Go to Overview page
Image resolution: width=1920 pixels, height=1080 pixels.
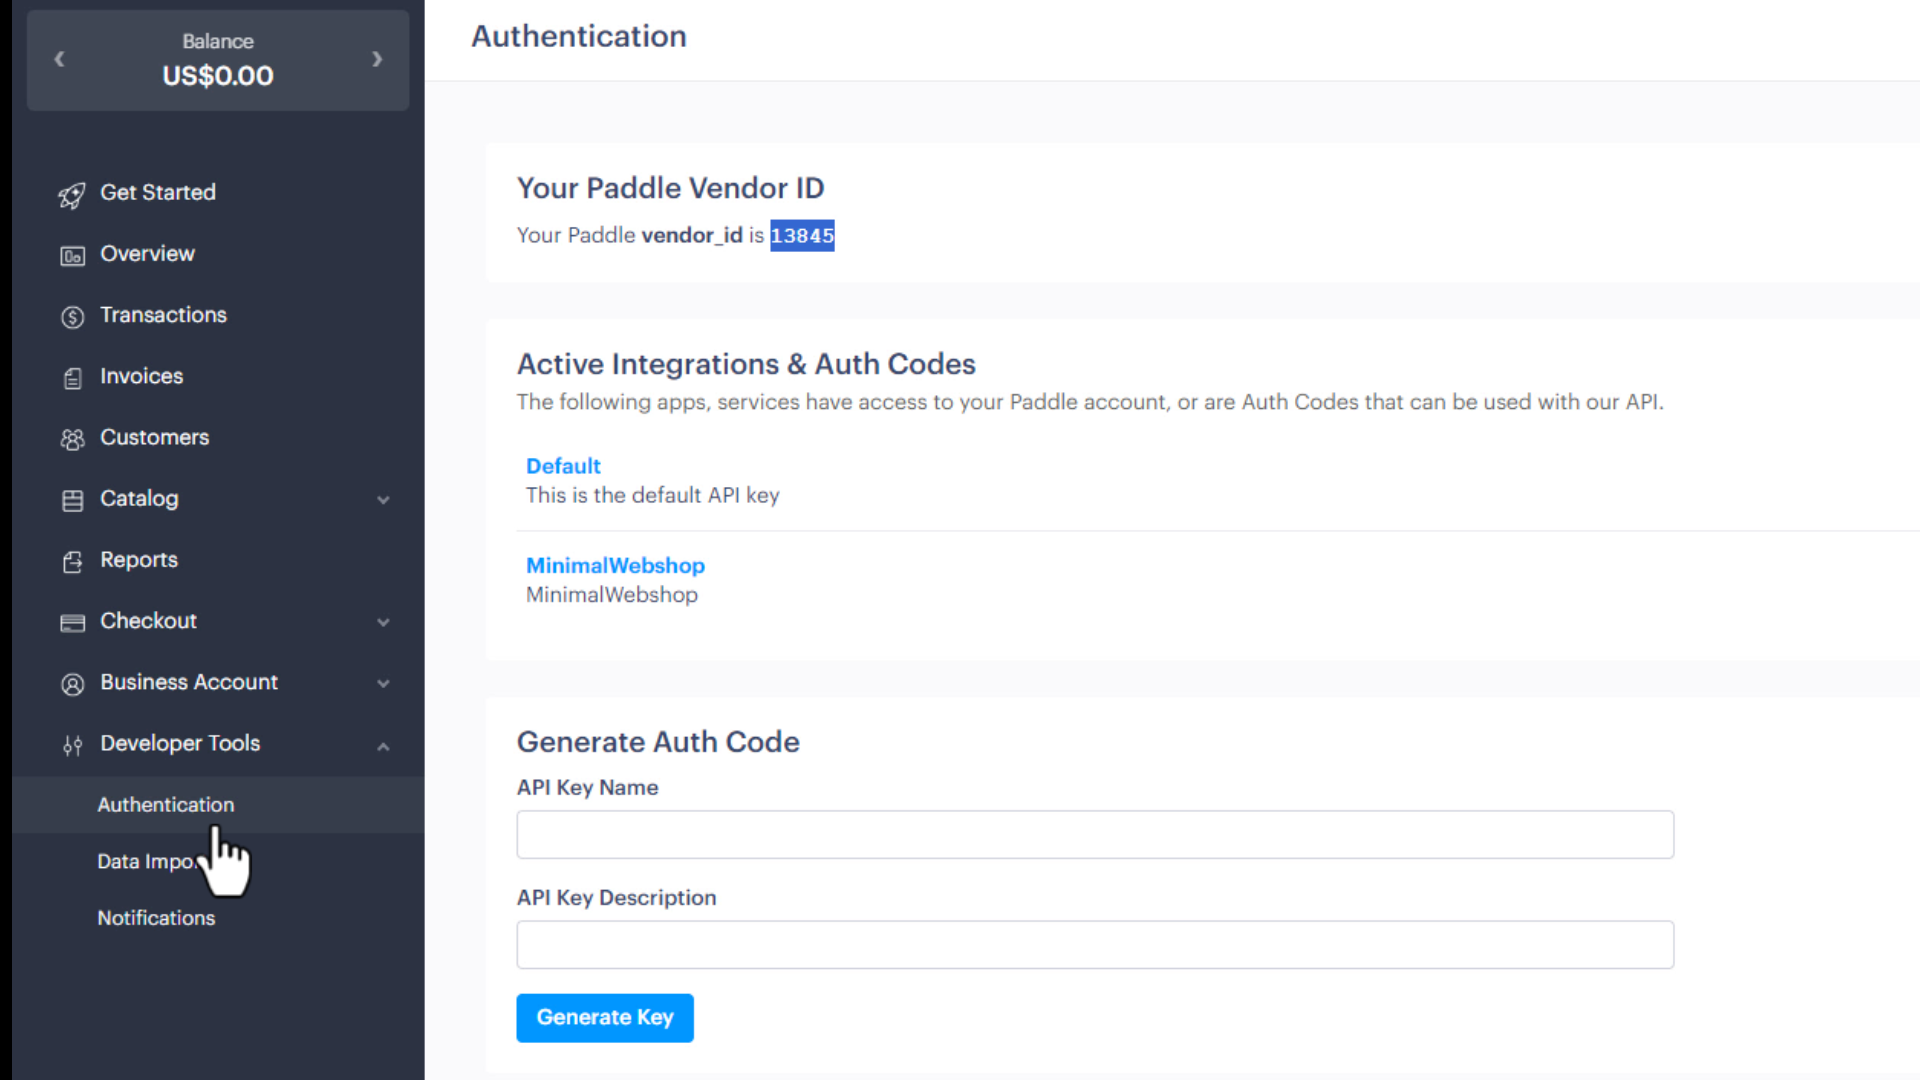pyautogui.click(x=147, y=253)
